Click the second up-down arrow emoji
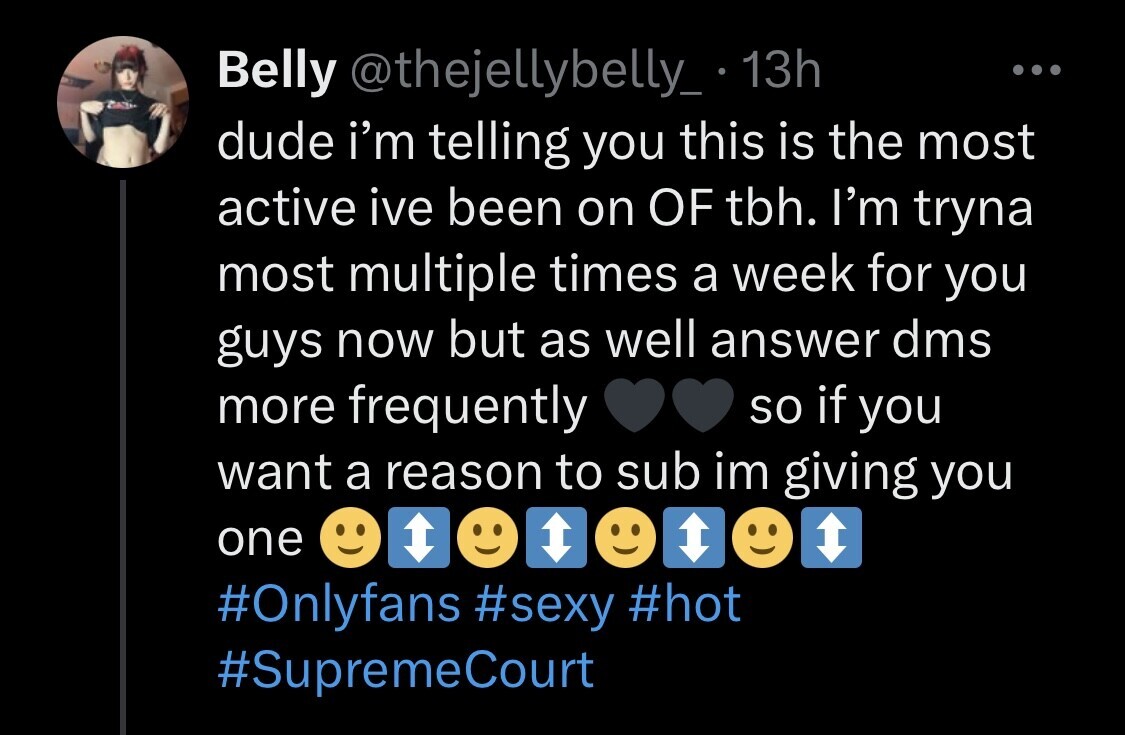1125x735 pixels. tap(555, 539)
